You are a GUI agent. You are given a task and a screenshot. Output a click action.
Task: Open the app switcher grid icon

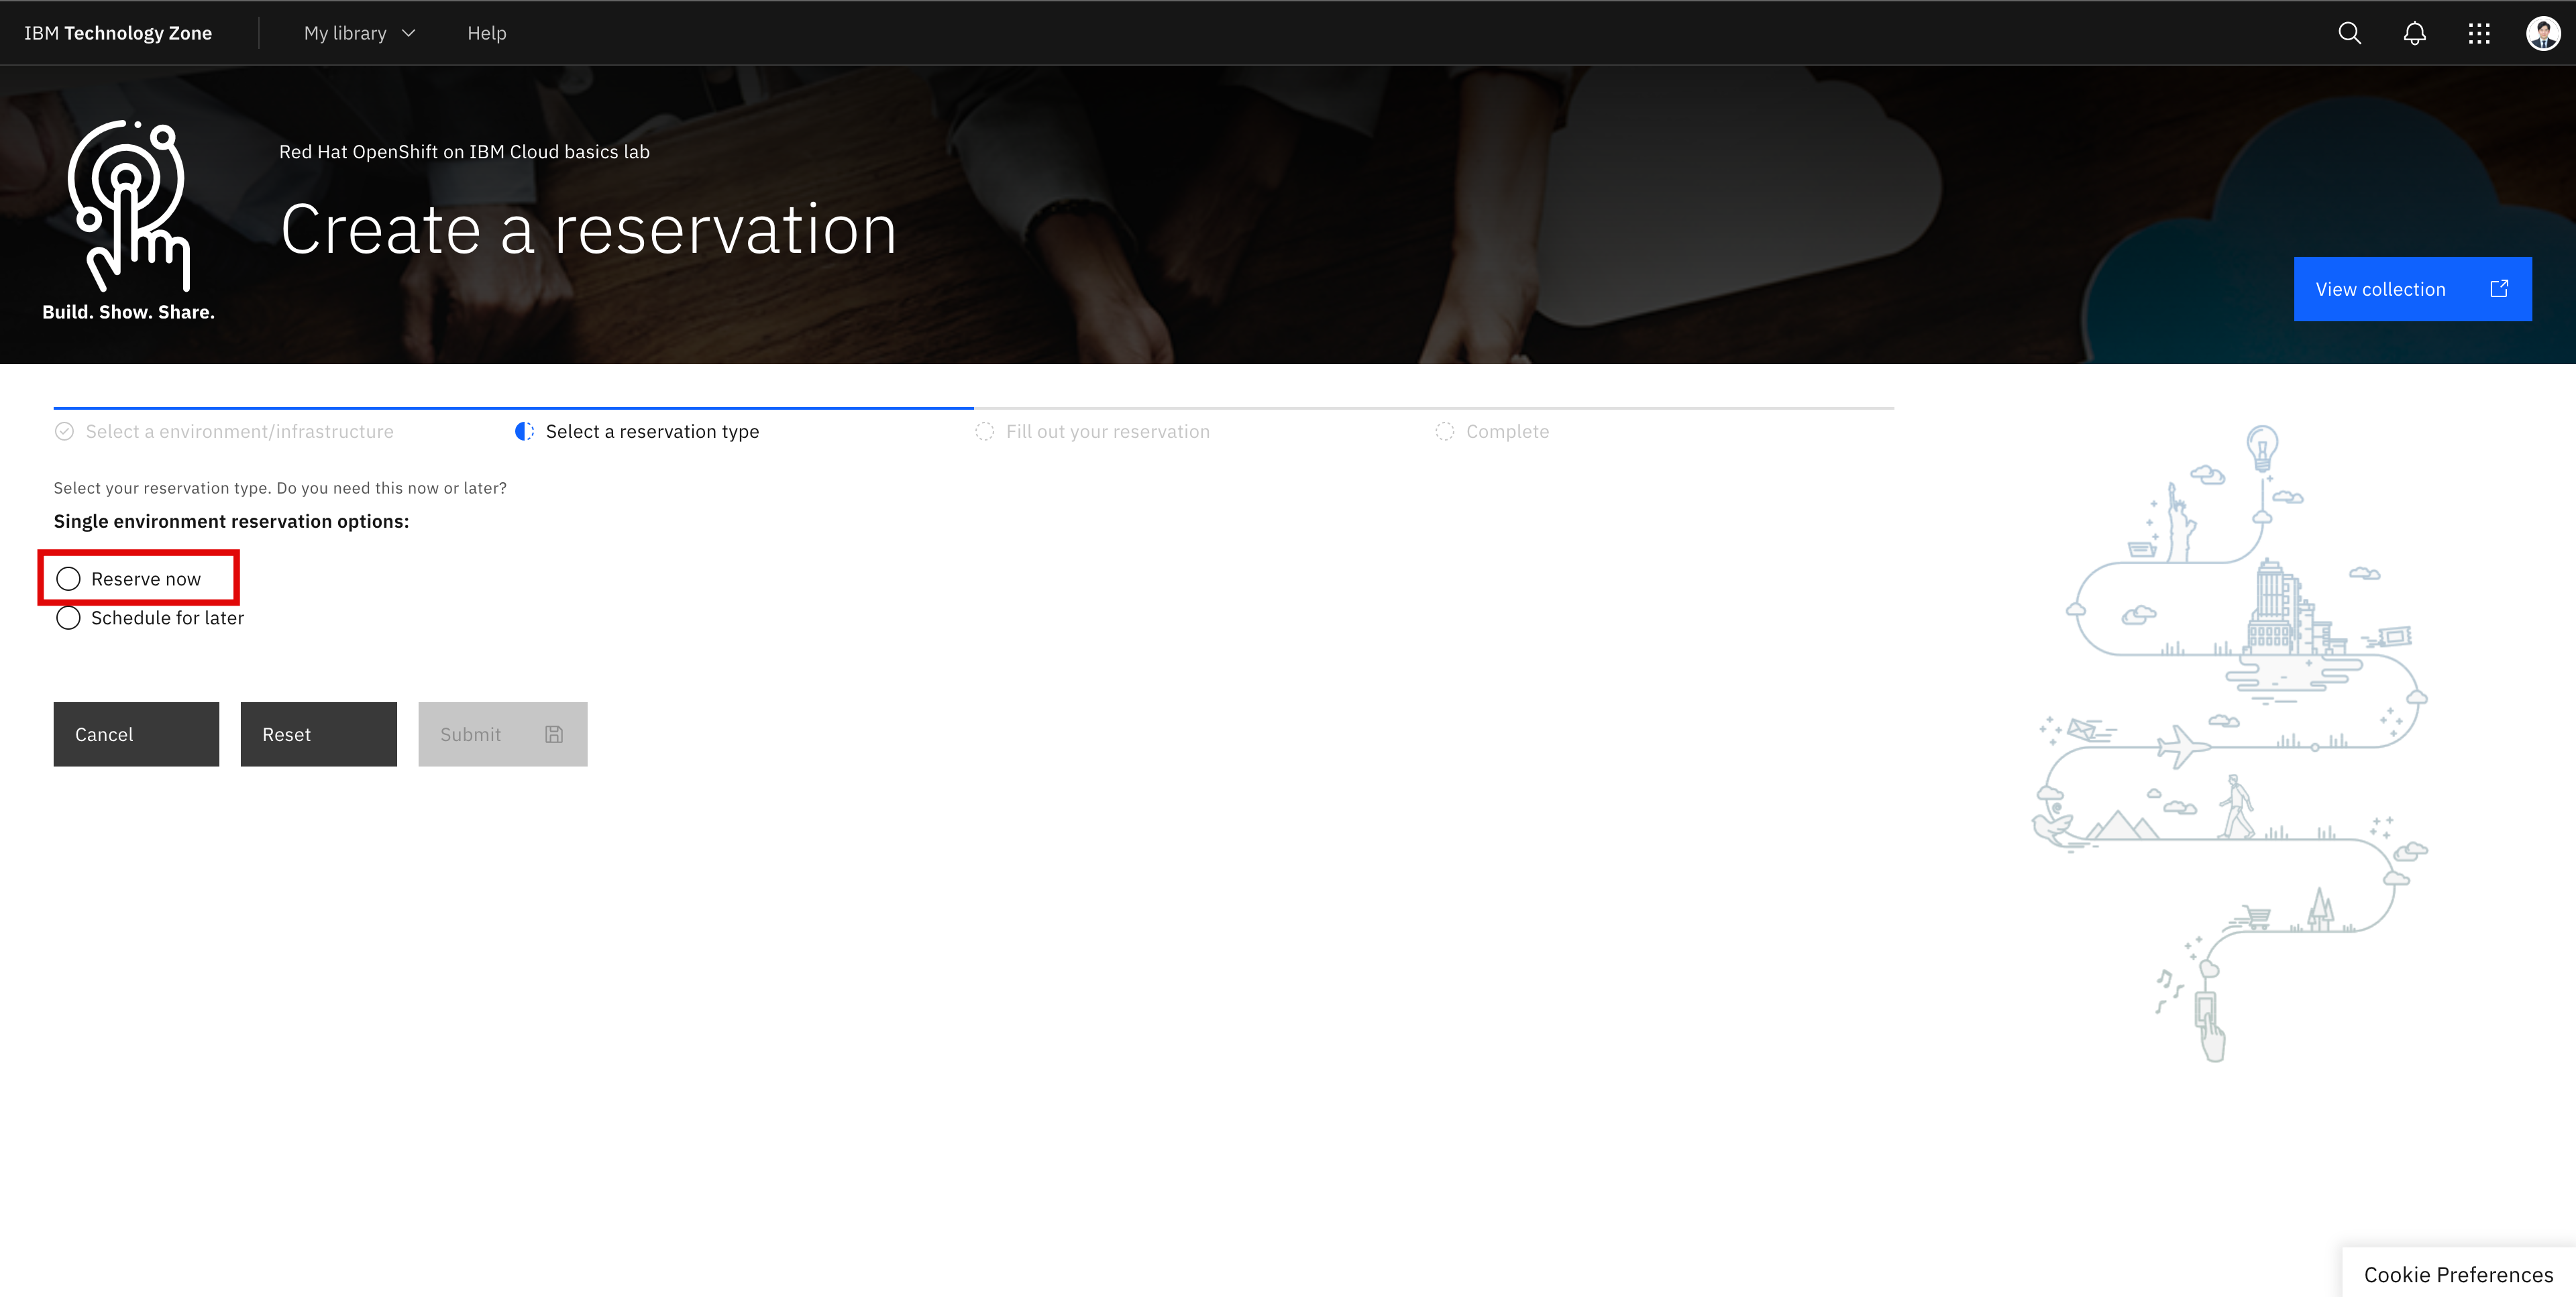(x=2478, y=33)
